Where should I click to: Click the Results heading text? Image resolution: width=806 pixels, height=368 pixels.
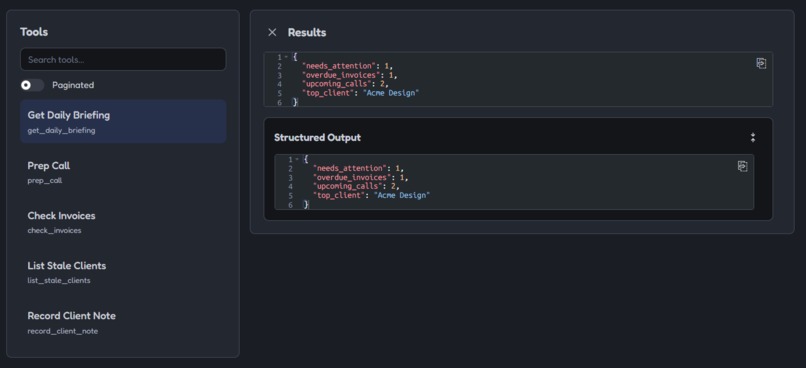pos(307,32)
